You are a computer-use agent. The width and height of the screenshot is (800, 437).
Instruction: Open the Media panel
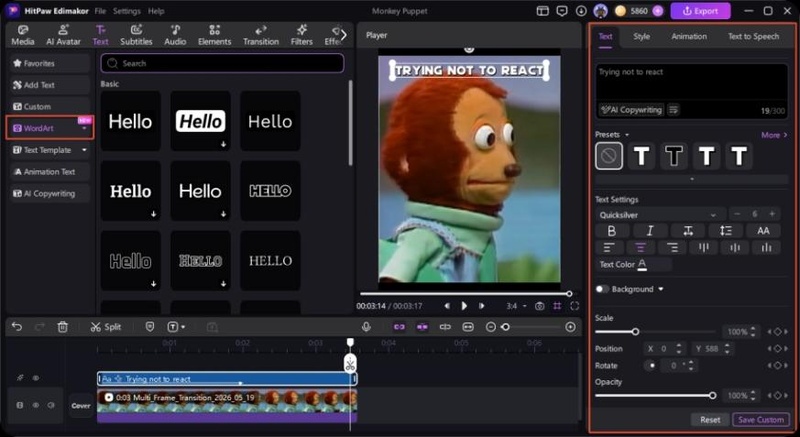[x=23, y=35]
